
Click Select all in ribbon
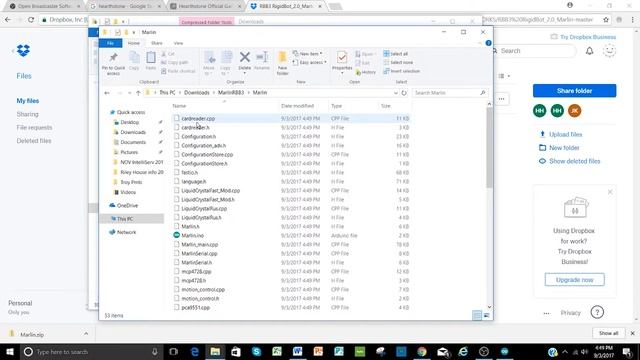pos(395,53)
